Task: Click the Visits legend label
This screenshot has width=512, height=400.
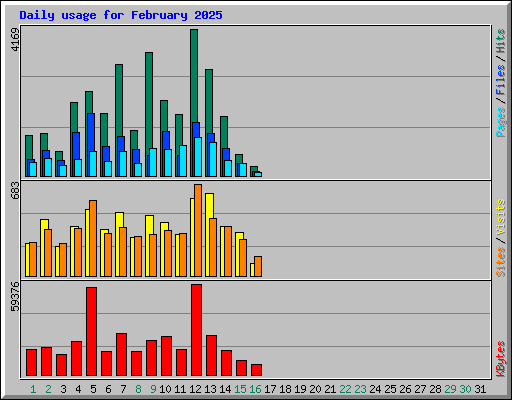Action: [501, 217]
